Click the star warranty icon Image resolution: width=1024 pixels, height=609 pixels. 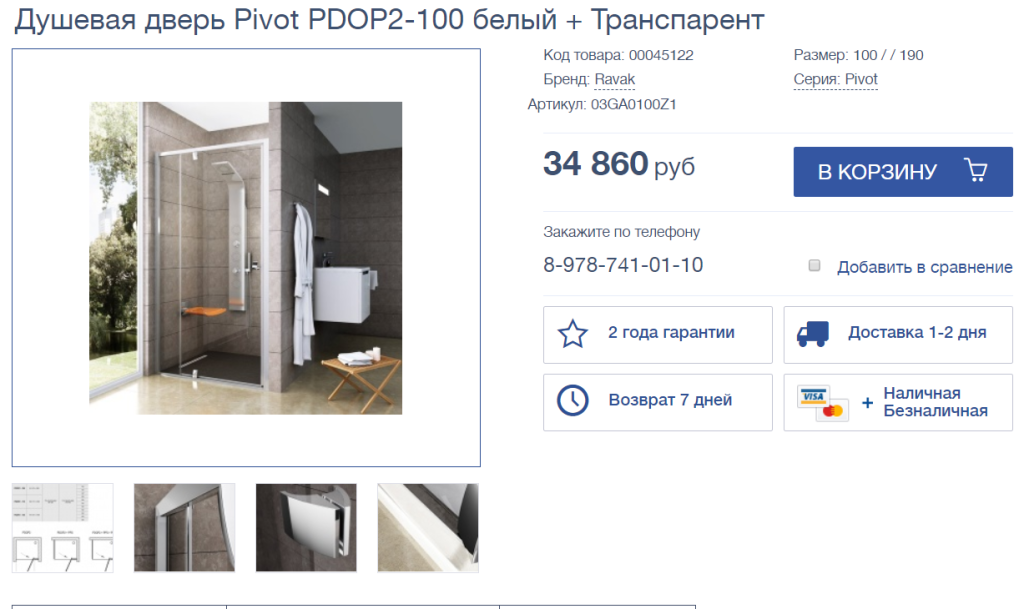[573, 334]
